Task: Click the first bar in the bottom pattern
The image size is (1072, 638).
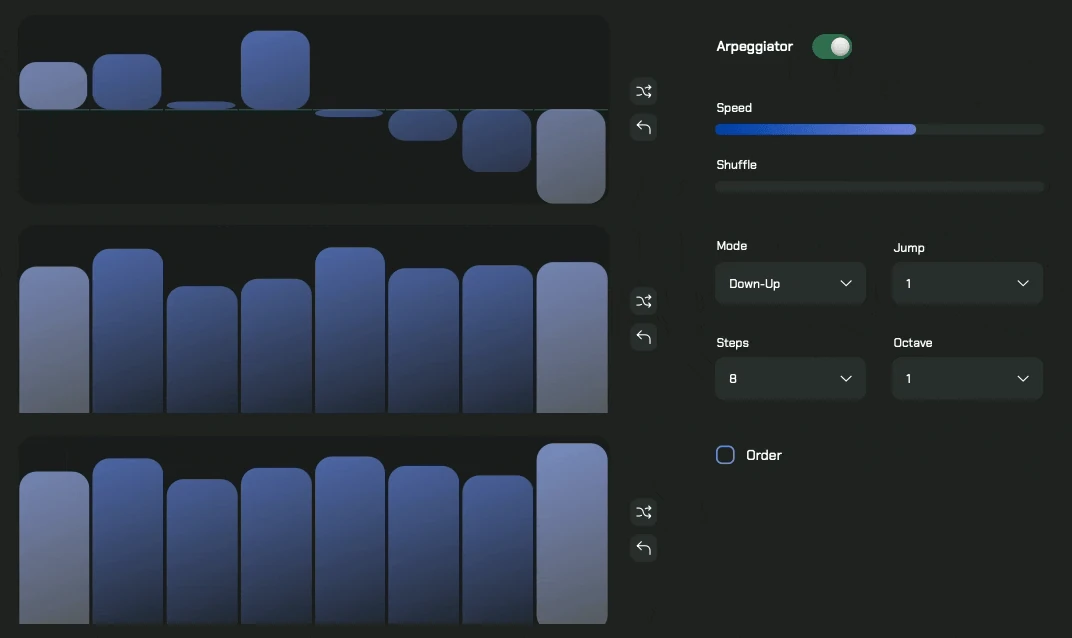Action: click(54, 545)
